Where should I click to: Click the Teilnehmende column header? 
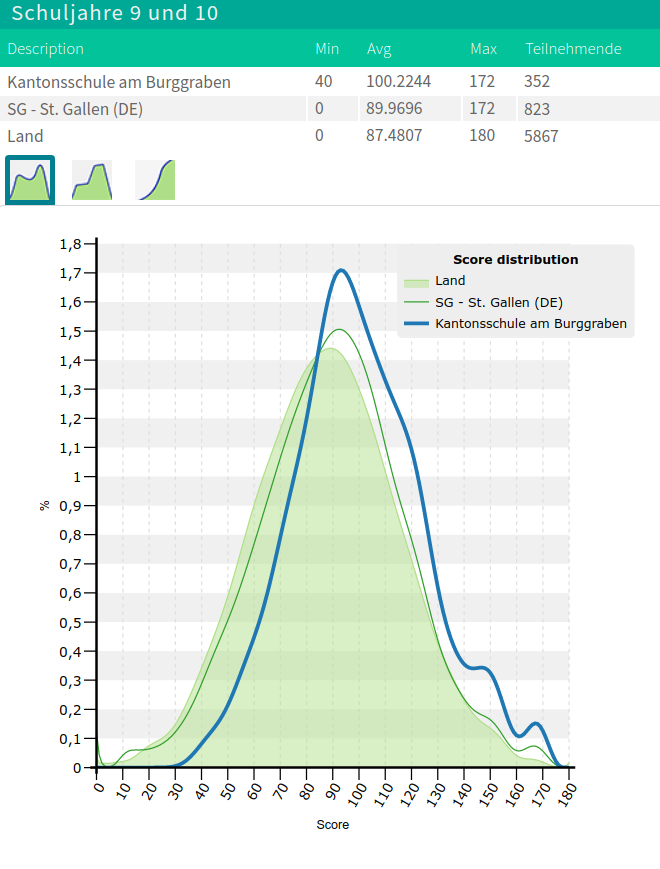[x=573, y=49]
